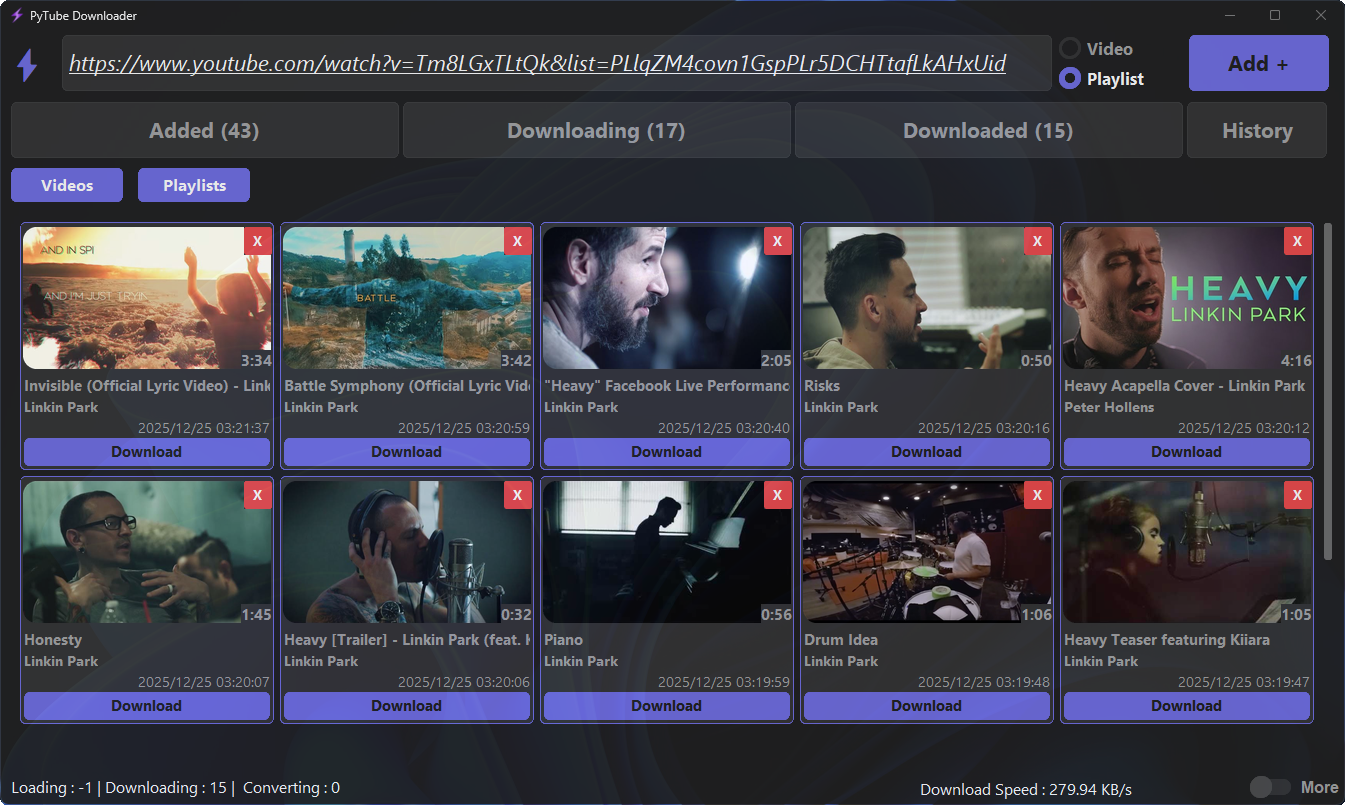Click the "Peter Hollens" channel name
The height and width of the screenshot is (805, 1345).
click(x=1109, y=407)
